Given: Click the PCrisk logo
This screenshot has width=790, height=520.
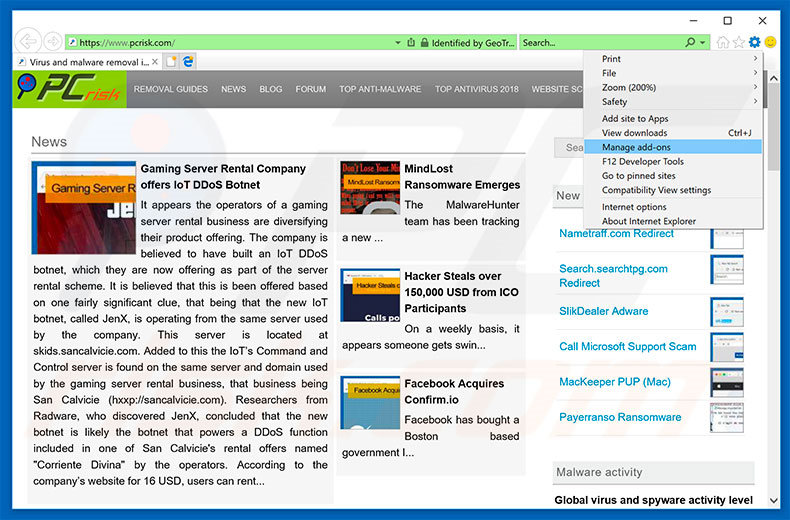Looking at the screenshot, I should (70, 89).
